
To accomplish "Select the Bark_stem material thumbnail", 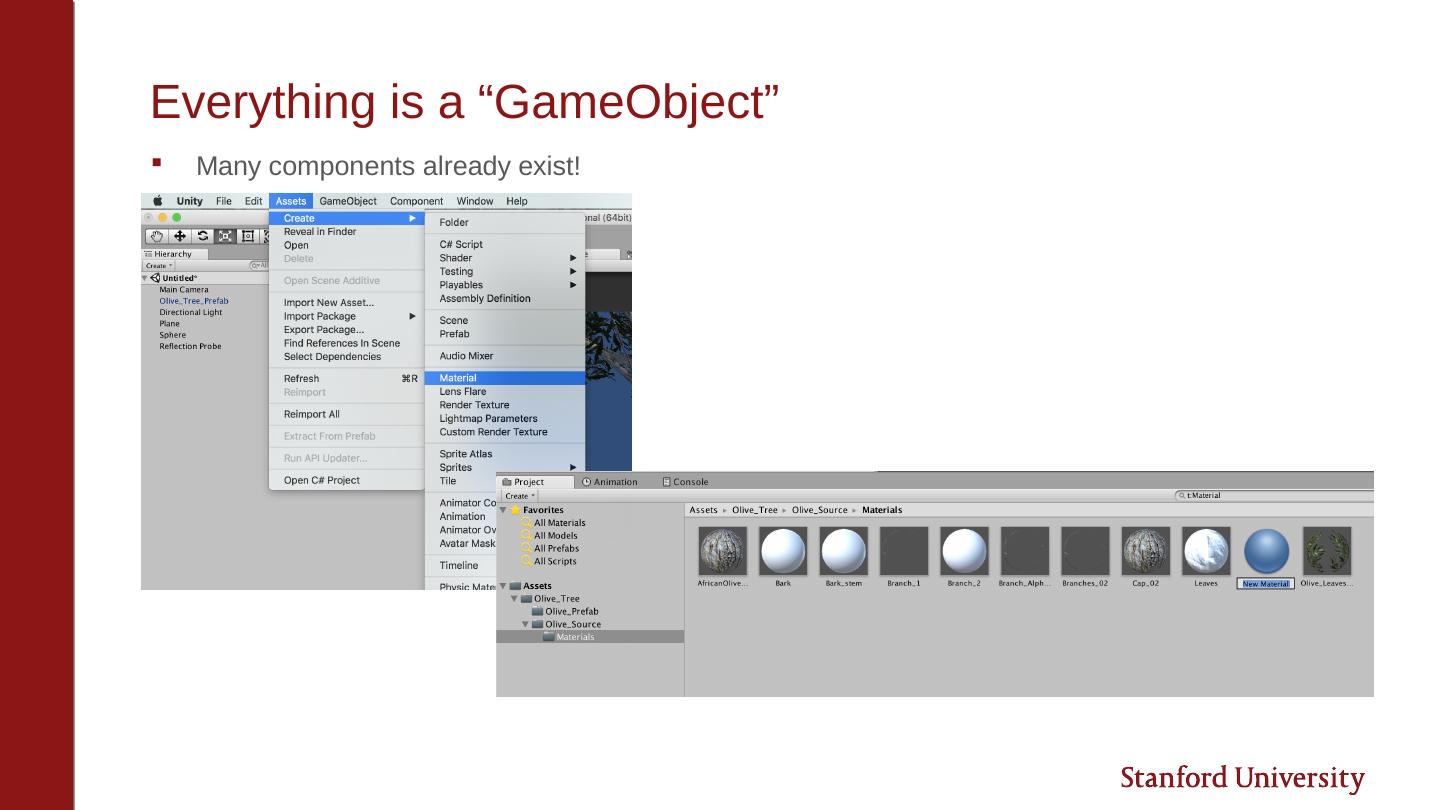I will pyautogui.click(x=844, y=551).
